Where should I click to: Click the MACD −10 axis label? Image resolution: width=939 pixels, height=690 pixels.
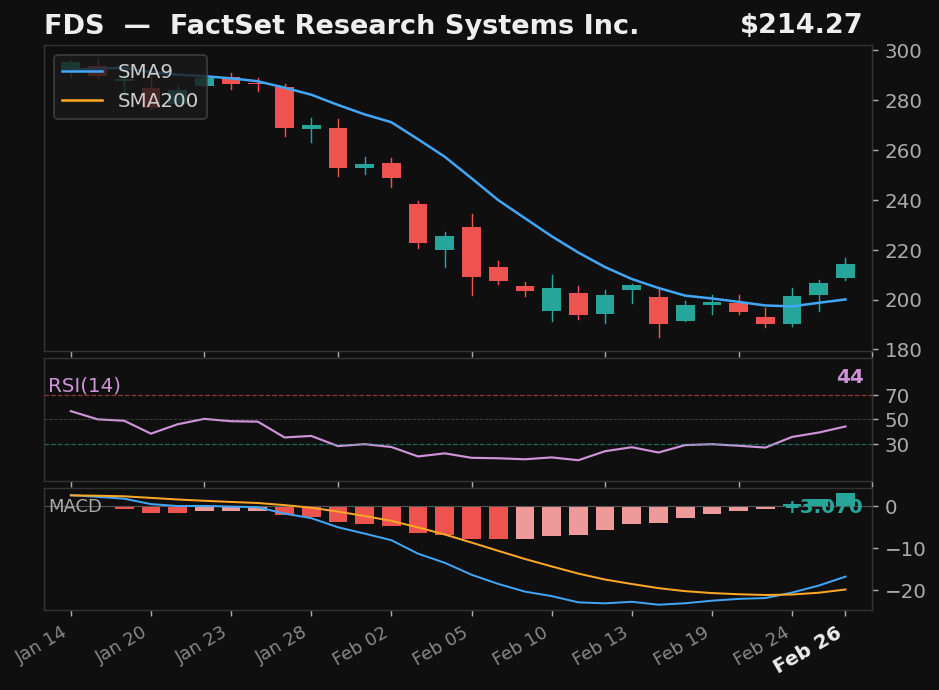(905, 549)
